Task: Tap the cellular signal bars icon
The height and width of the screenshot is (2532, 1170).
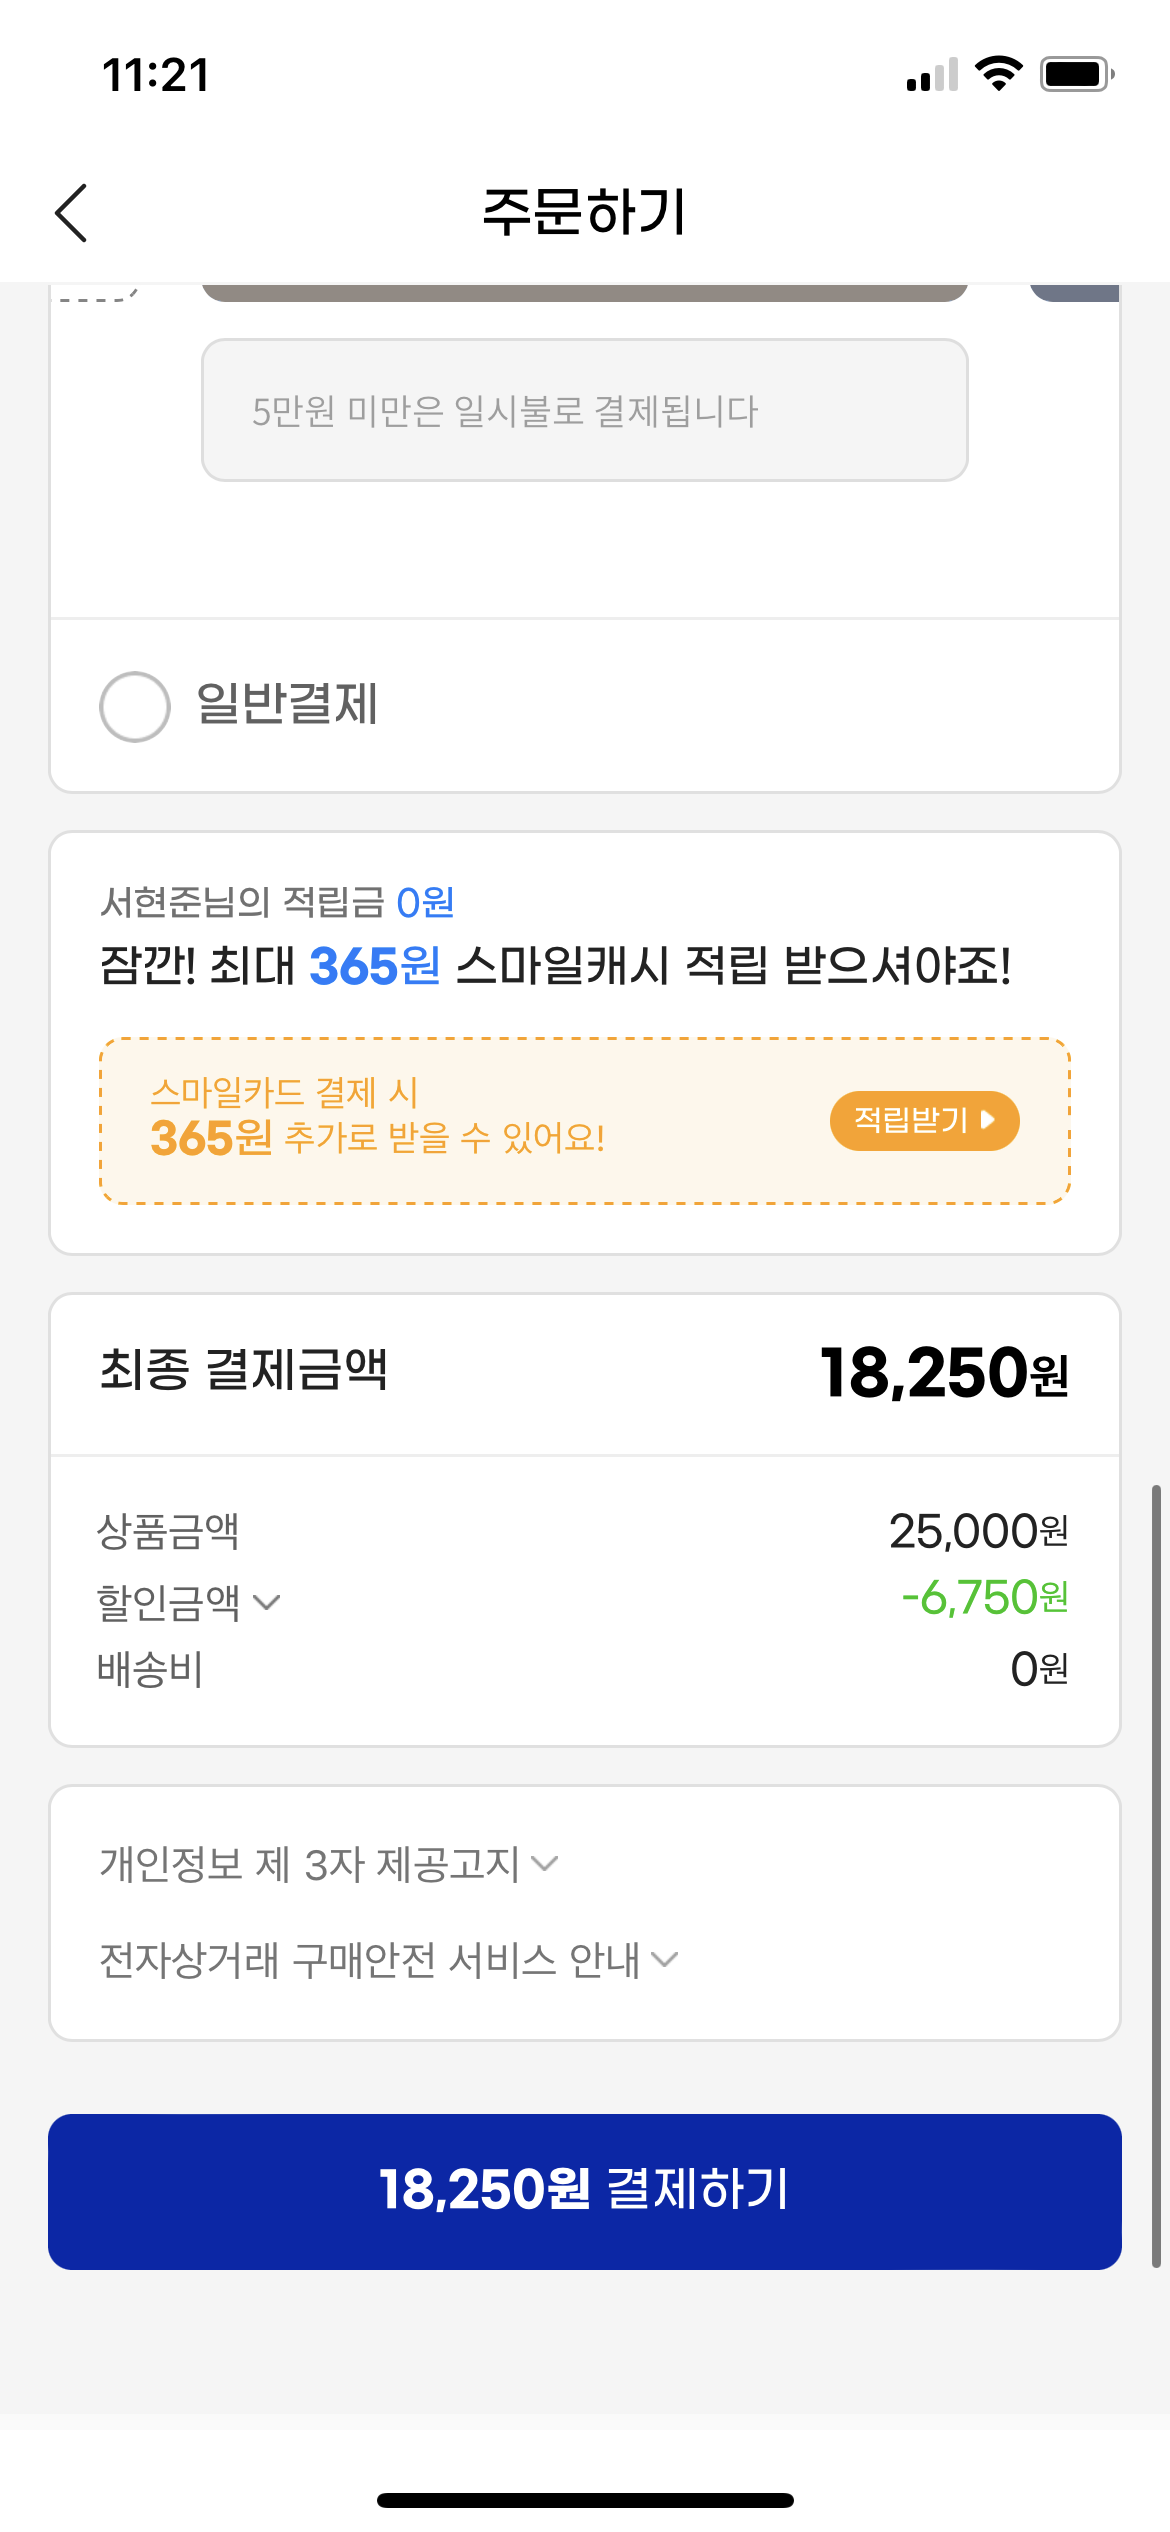Action: [932, 75]
